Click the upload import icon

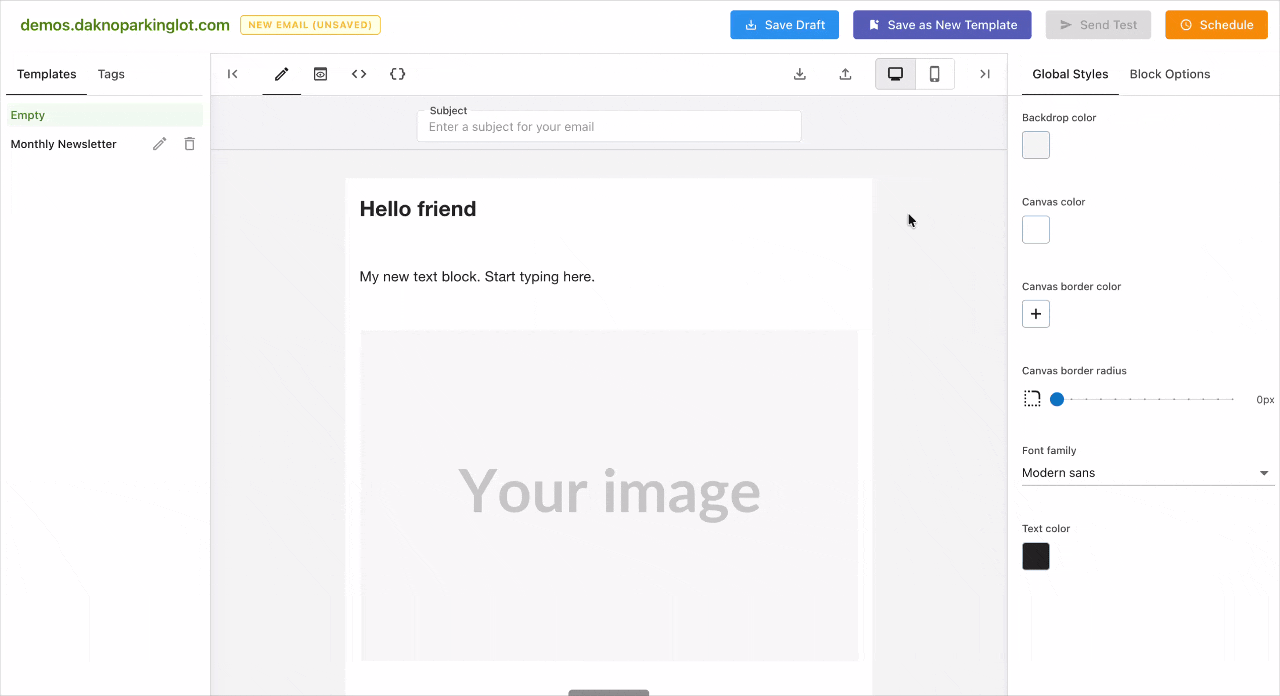click(x=845, y=74)
